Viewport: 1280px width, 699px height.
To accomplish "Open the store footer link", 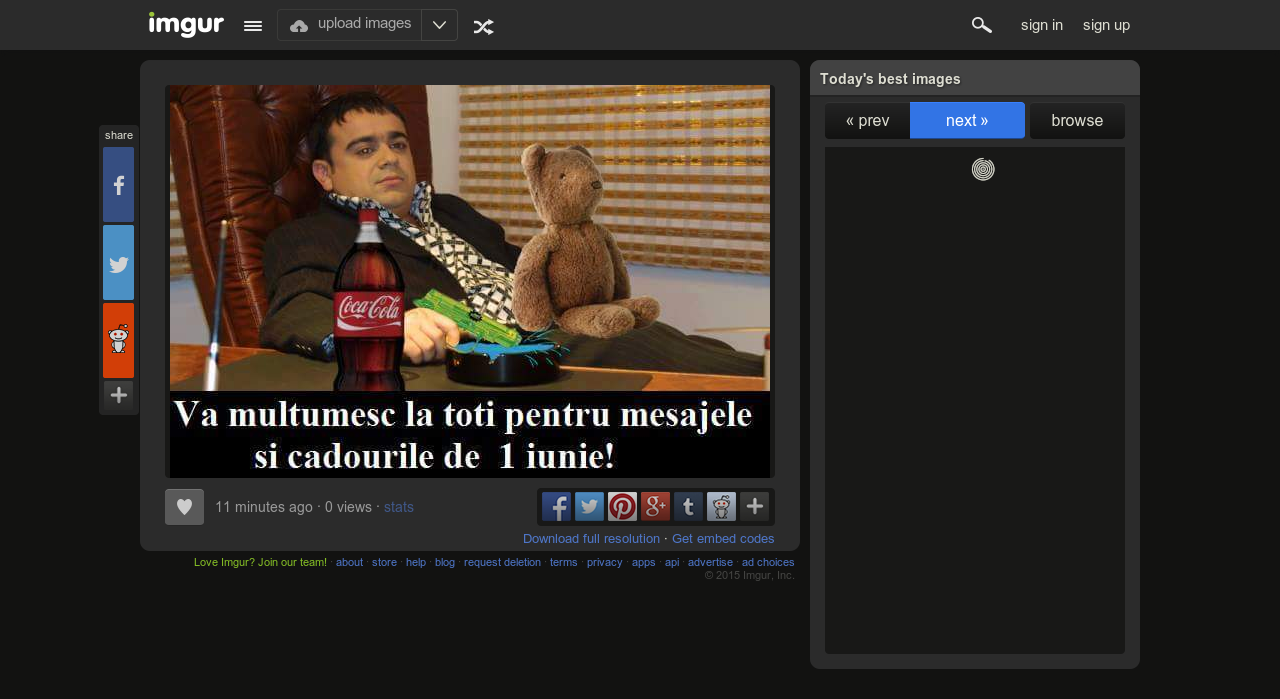I will [x=384, y=562].
